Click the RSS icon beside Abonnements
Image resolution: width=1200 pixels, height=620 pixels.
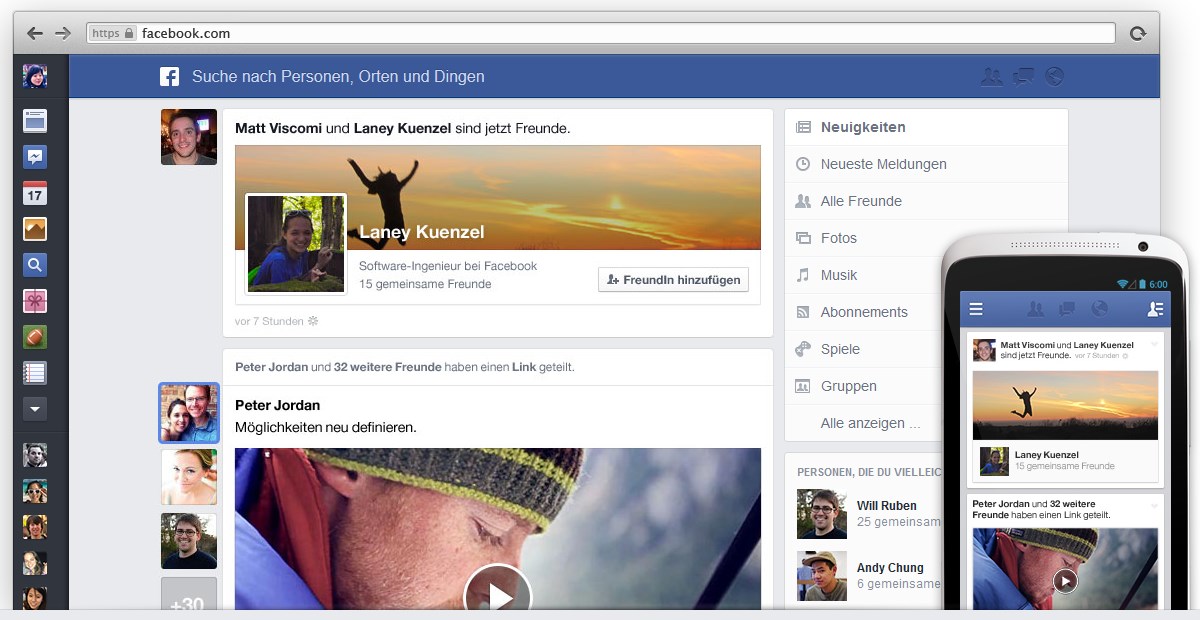(x=802, y=312)
